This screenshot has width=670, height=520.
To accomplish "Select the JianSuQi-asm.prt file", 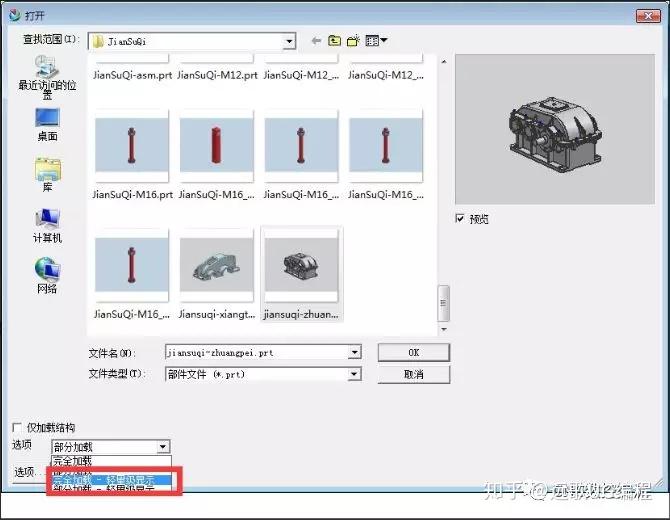I will pyautogui.click(x=132, y=75).
